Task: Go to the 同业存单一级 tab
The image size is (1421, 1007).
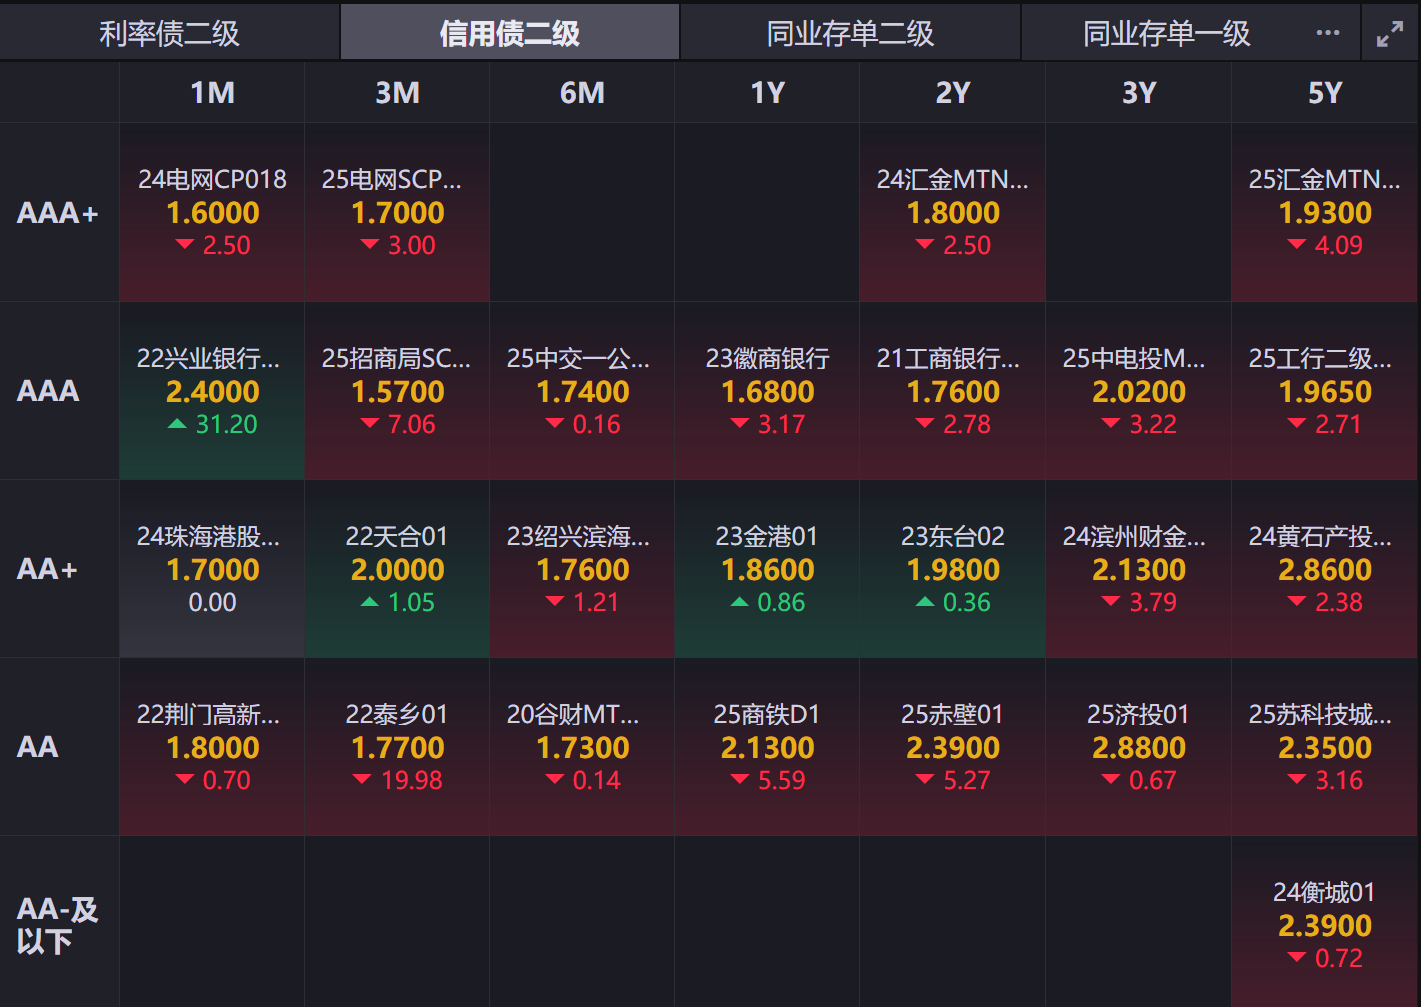Action: coord(1167,33)
